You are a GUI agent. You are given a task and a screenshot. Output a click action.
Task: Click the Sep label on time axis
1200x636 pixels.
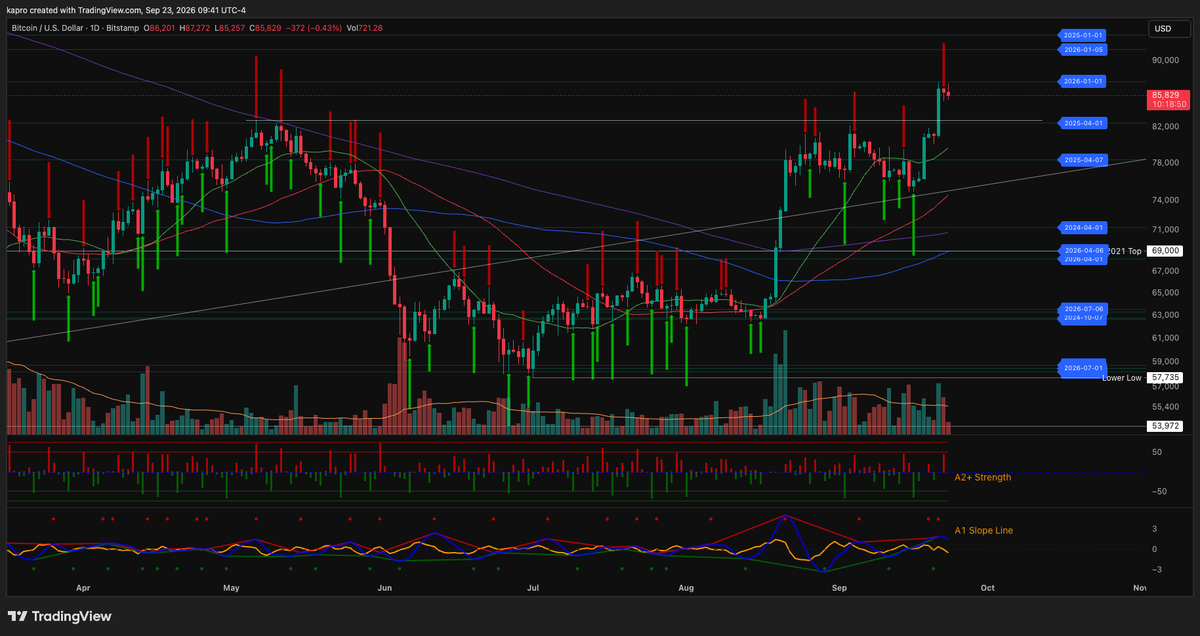839,590
